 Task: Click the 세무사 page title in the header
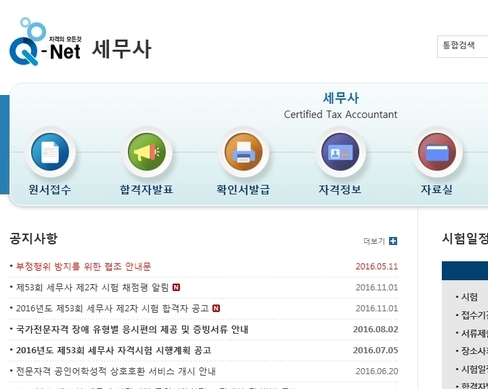(122, 49)
